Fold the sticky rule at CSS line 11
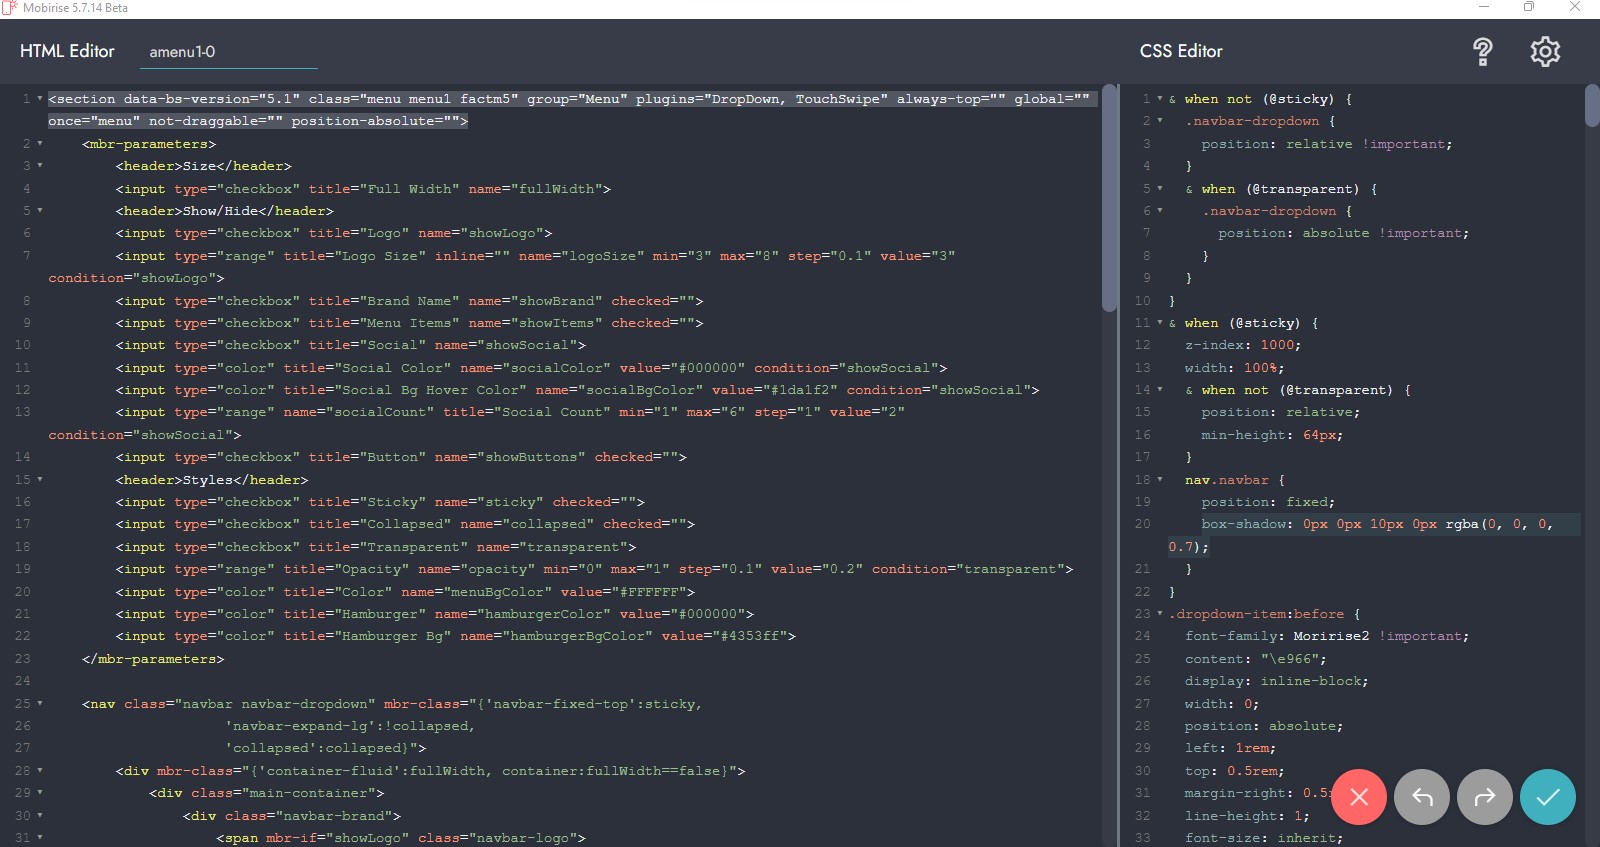This screenshot has height=847, width=1600. pyautogui.click(x=1160, y=323)
